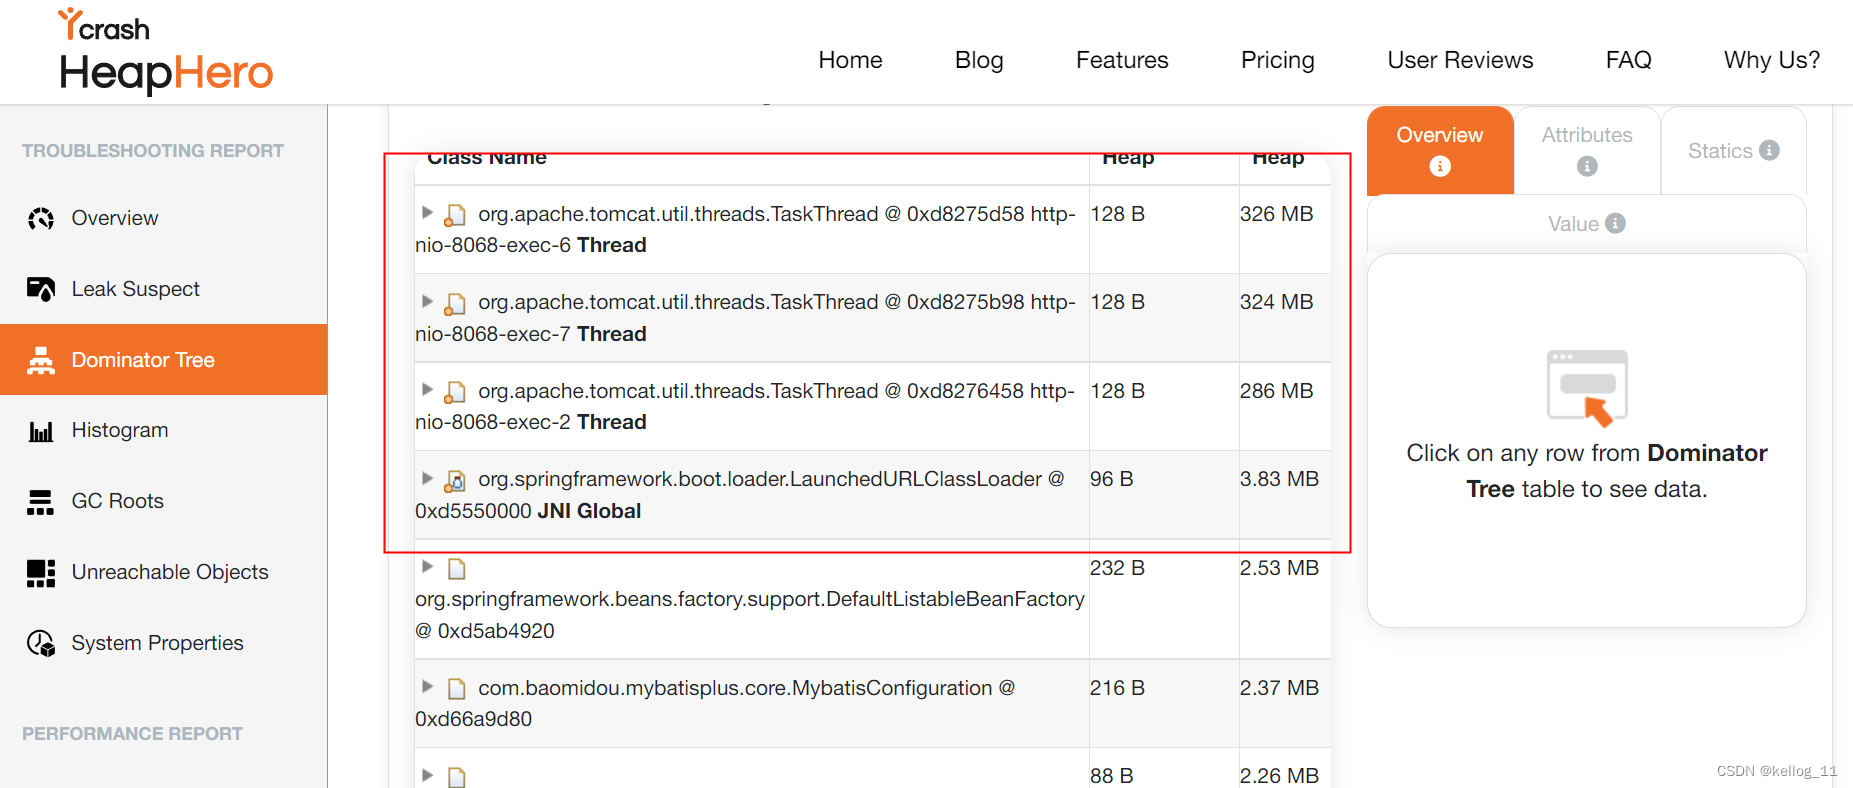
Task: Click the DefaultListableBeanFactory object icon
Action: click(457, 569)
